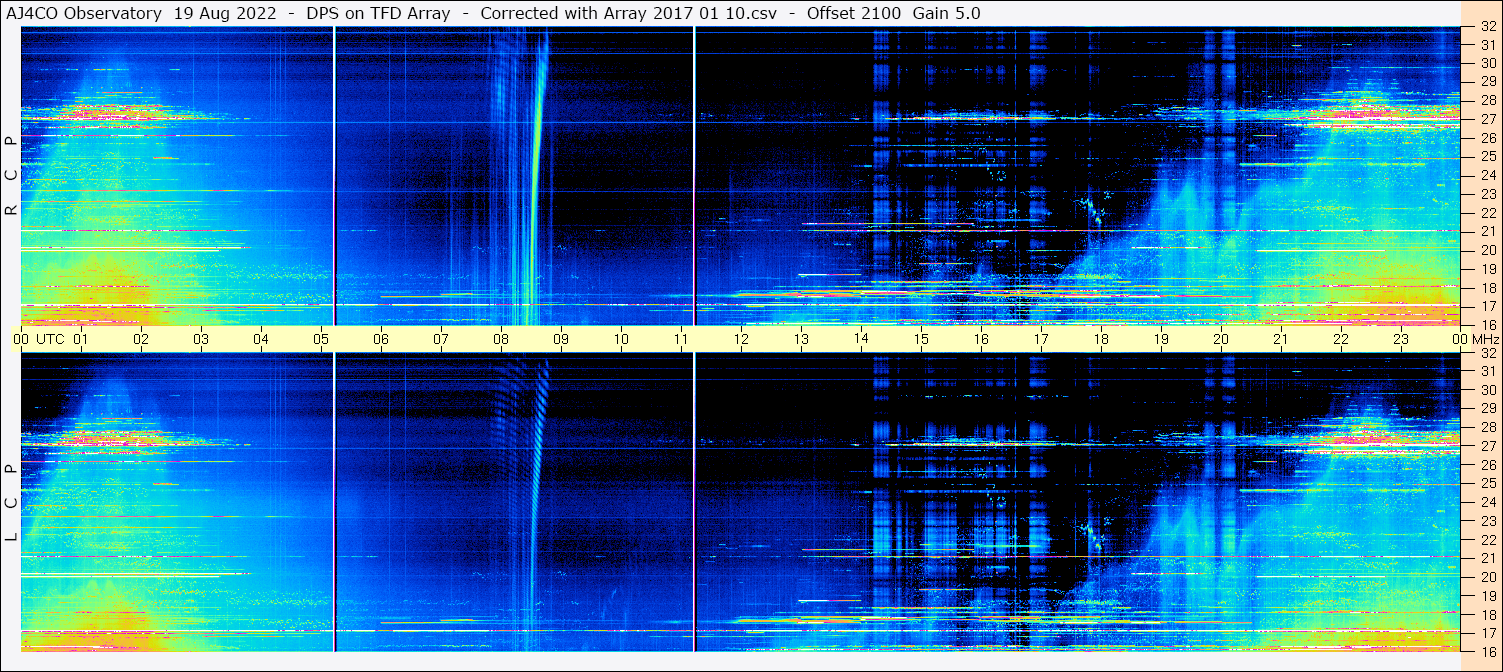Image resolution: width=1503 pixels, height=672 pixels.
Task: Select hour '09' on the time axis
Action: click(x=562, y=339)
